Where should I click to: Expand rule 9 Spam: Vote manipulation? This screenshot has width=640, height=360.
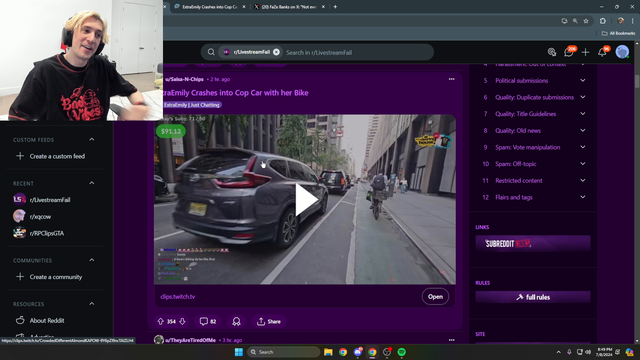[x=583, y=147]
